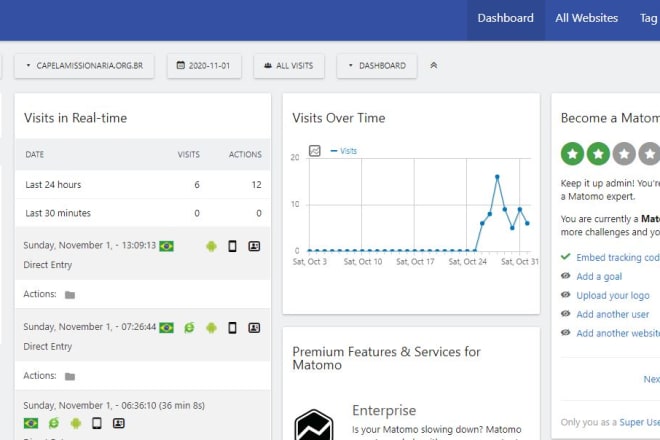Collapse the top controls with double chevron
Screen dimensions: 660x440
click(434, 65)
